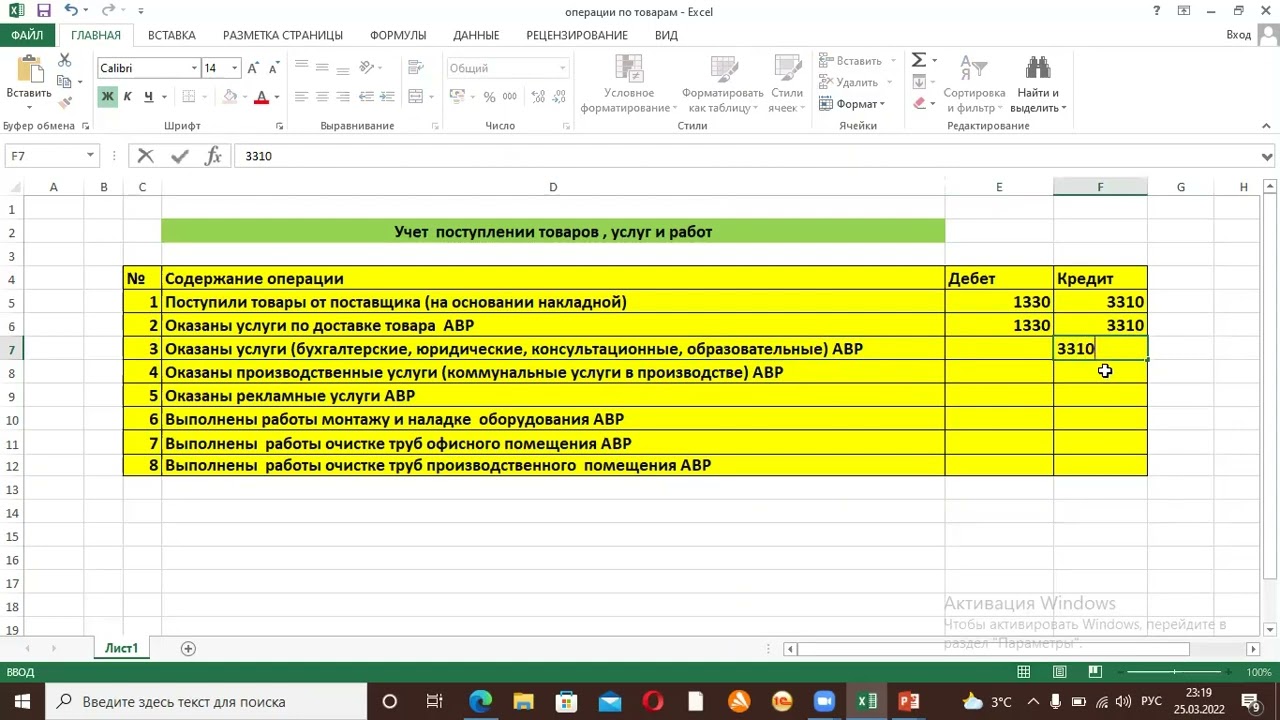The height and width of the screenshot is (720, 1280).
Task: Open the cells Формат dropdown
Action: click(x=852, y=104)
